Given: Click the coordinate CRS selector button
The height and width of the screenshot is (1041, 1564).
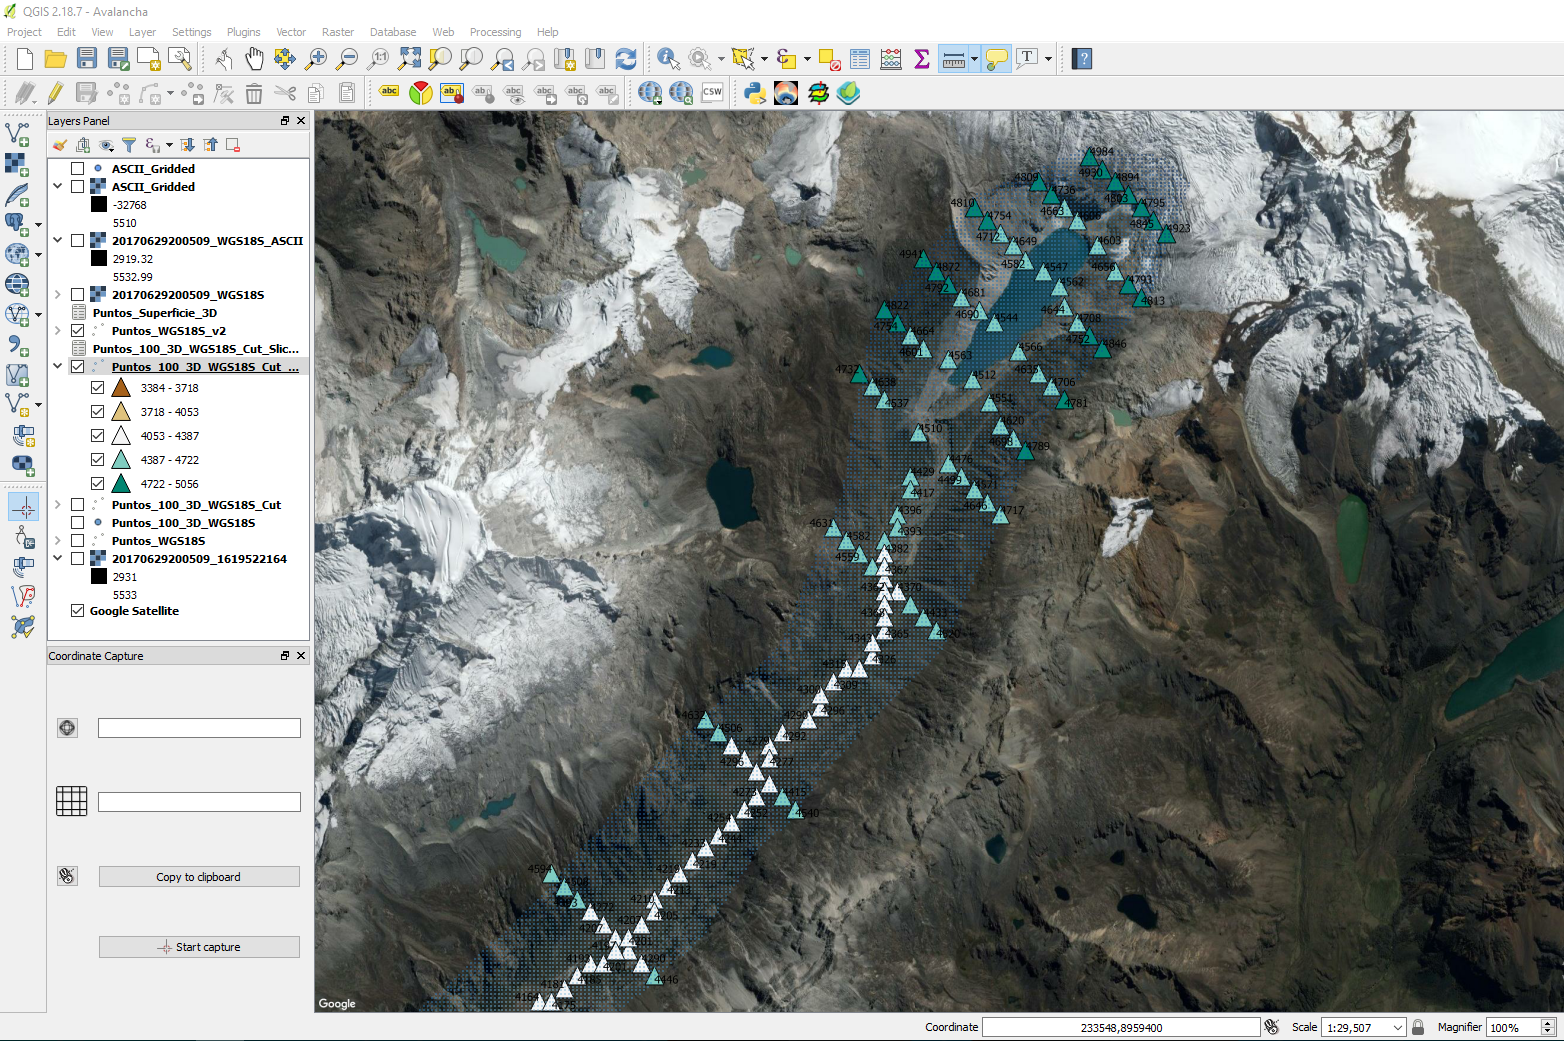Looking at the screenshot, I should pyautogui.click(x=67, y=728).
